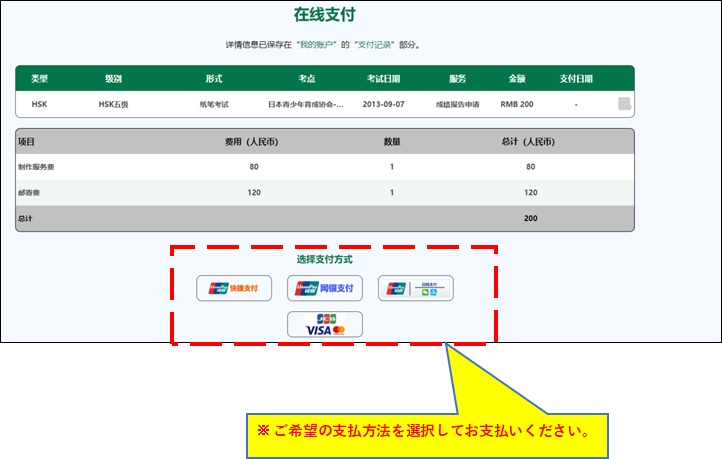722x459 pixels.
Task: Click the 邮寄费 postage row
Action: 30,192
